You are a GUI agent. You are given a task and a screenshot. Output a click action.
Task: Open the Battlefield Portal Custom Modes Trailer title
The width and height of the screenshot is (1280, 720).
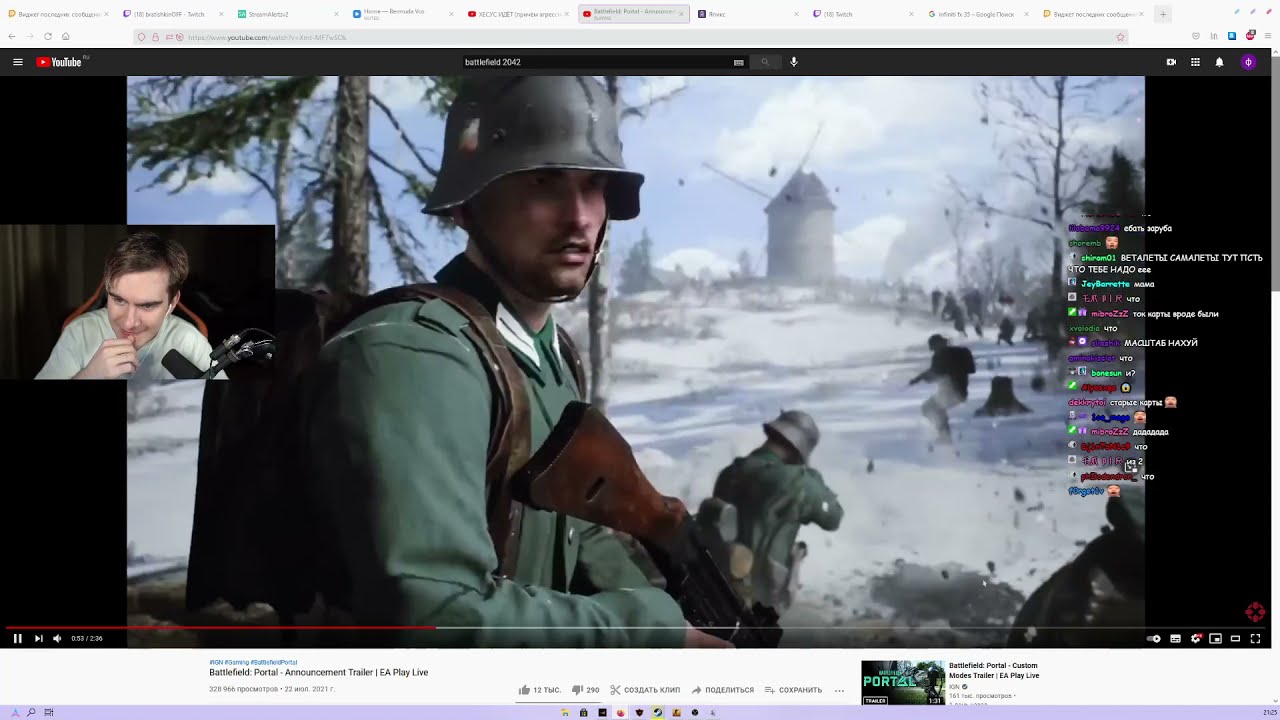coord(994,670)
